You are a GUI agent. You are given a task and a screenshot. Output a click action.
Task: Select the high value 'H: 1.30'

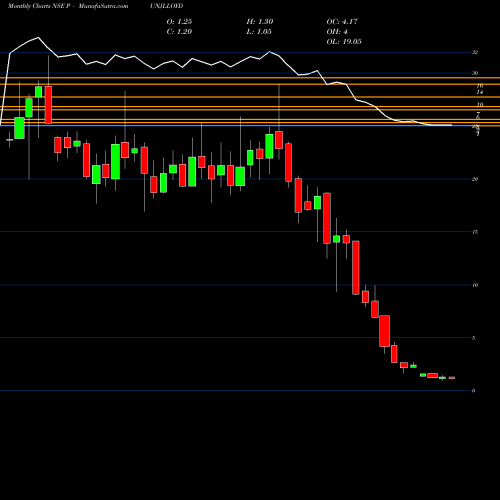pos(260,21)
